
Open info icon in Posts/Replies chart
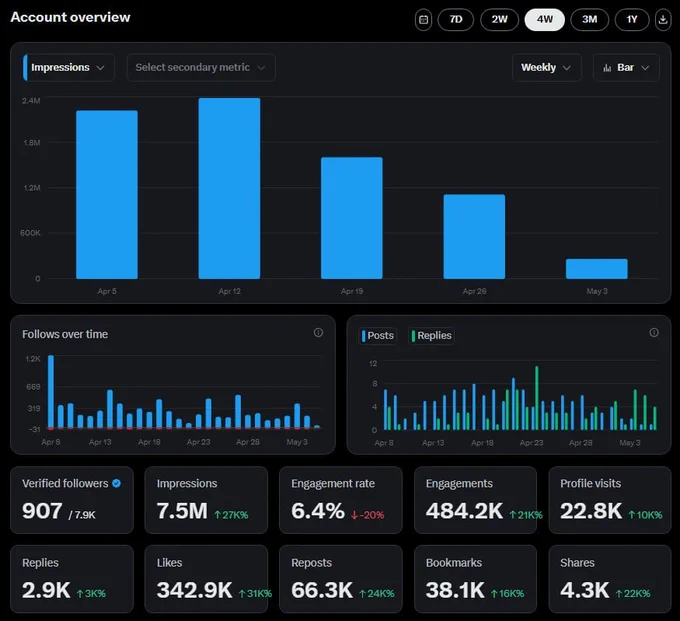click(654, 333)
